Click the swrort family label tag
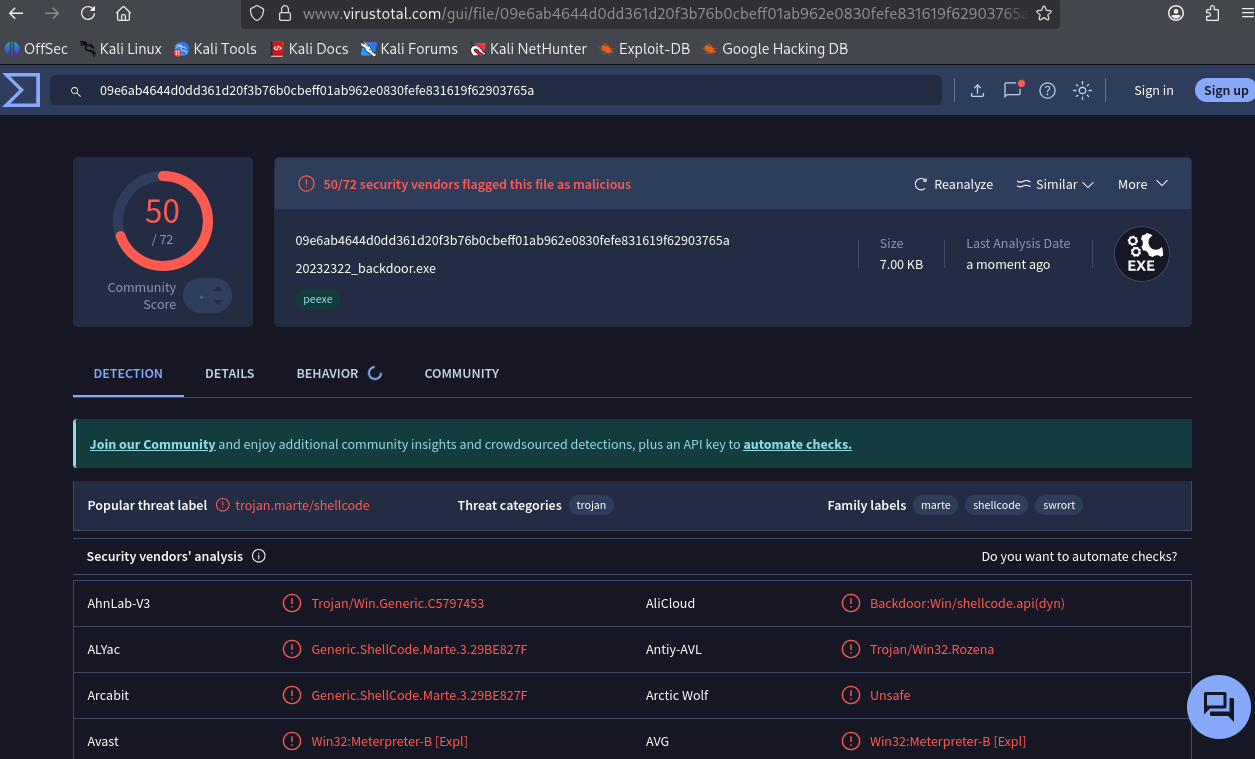 [1059, 505]
